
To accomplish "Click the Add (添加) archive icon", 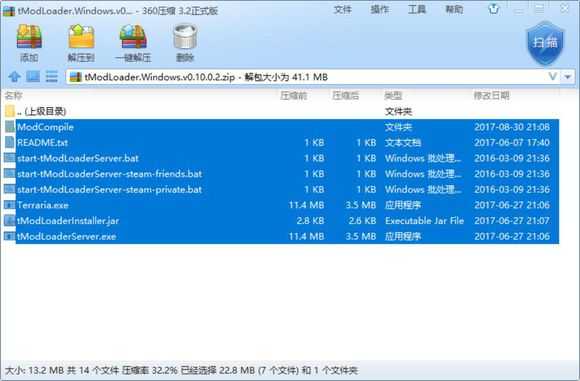I will (29, 37).
